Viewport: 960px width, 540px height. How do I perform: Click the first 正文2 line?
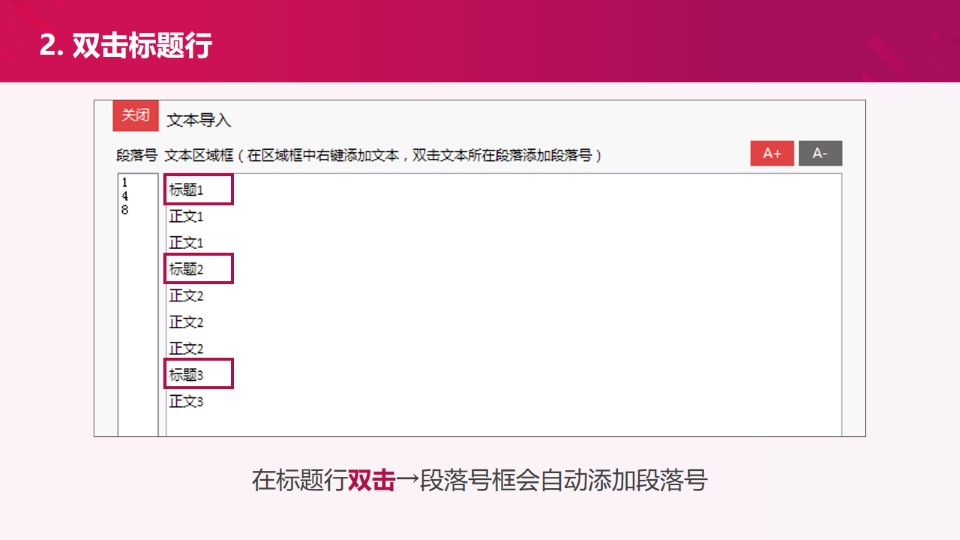pyautogui.click(x=187, y=296)
